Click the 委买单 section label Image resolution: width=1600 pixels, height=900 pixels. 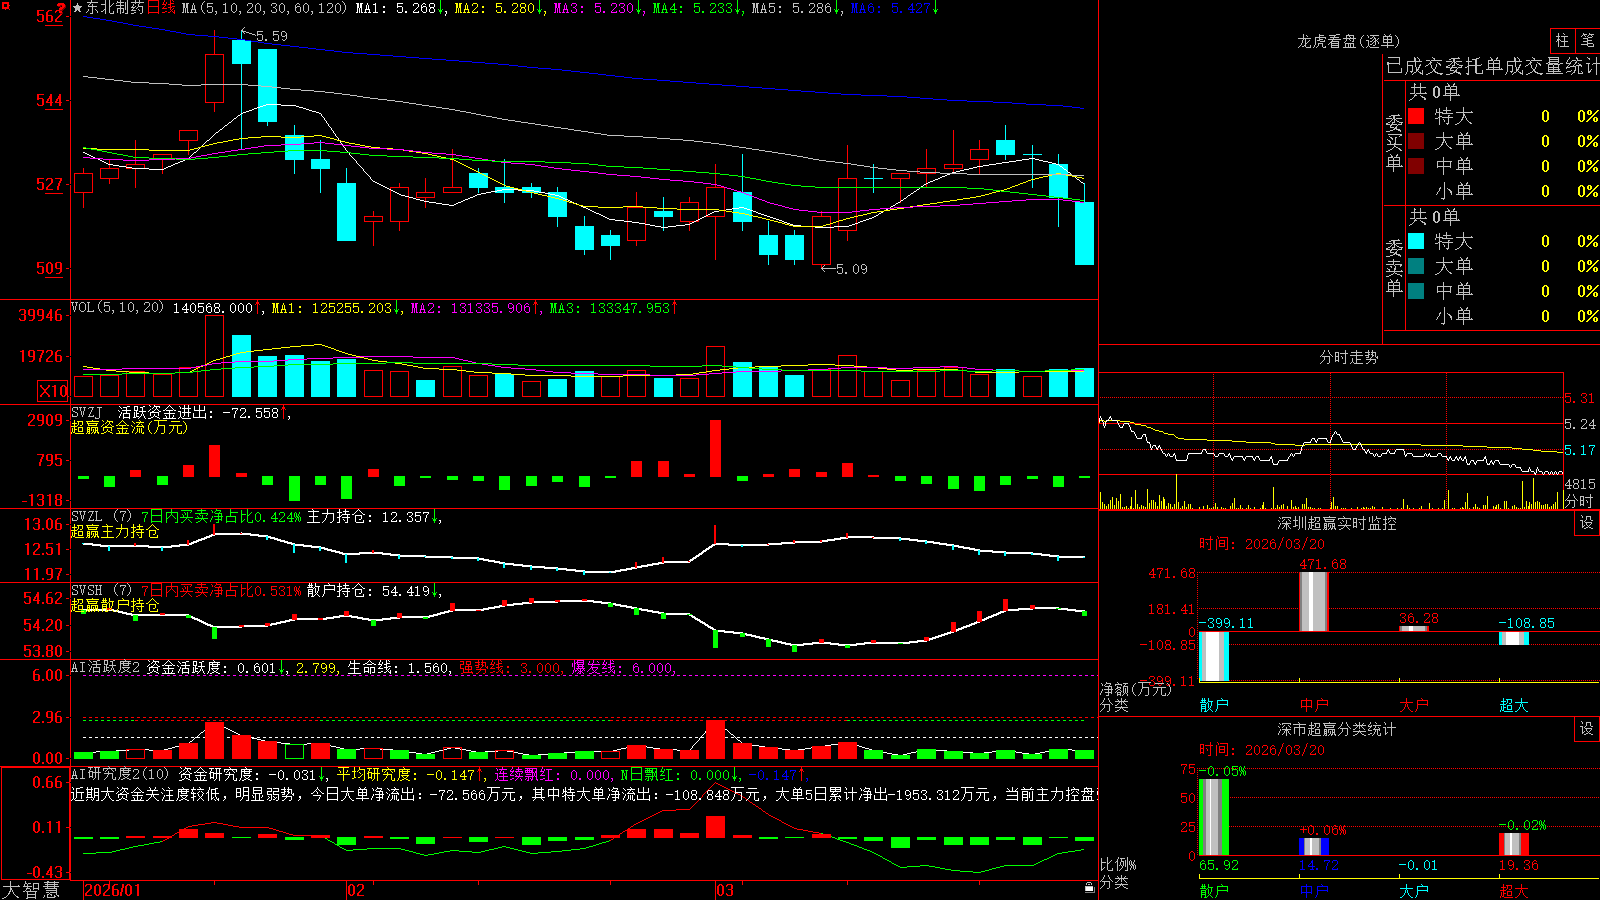[1394, 143]
